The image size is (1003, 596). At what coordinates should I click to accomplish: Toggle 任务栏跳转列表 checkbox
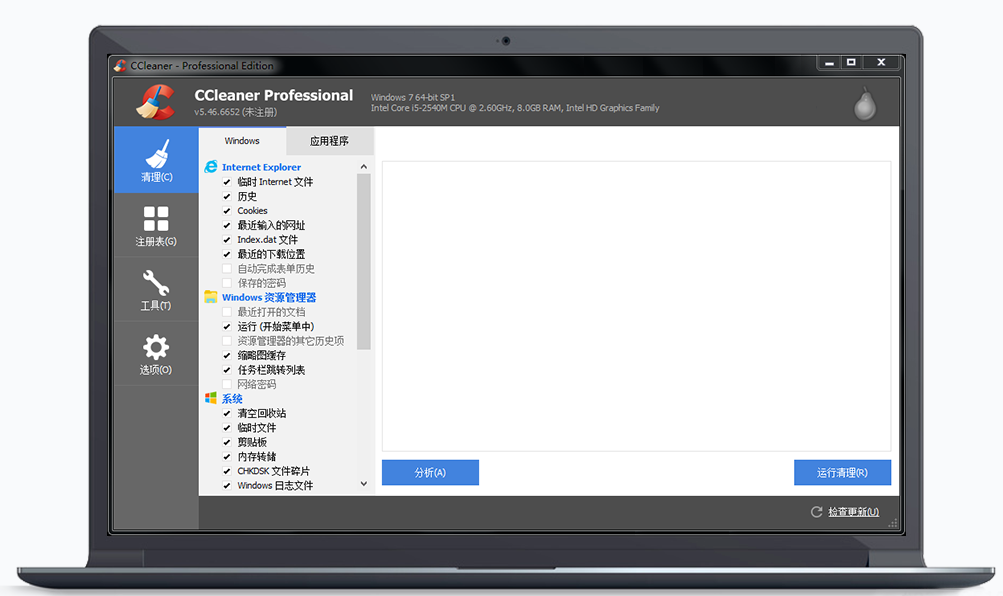(x=226, y=370)
